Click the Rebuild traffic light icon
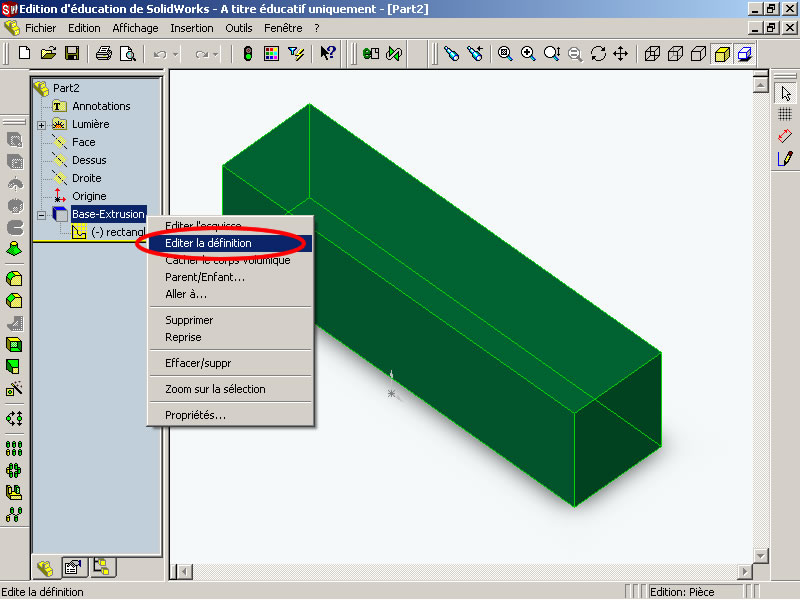 (248, 53)
